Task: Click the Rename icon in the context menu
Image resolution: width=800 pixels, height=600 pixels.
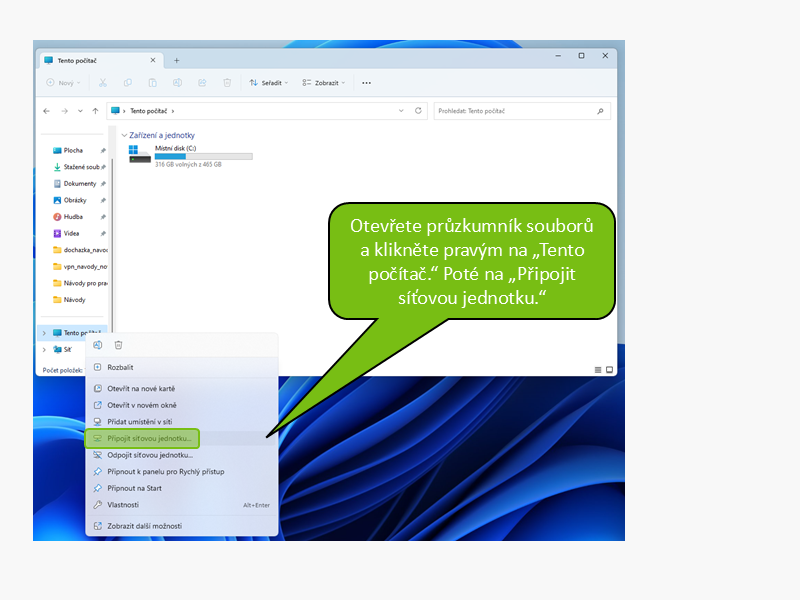Action: point(98,345)
